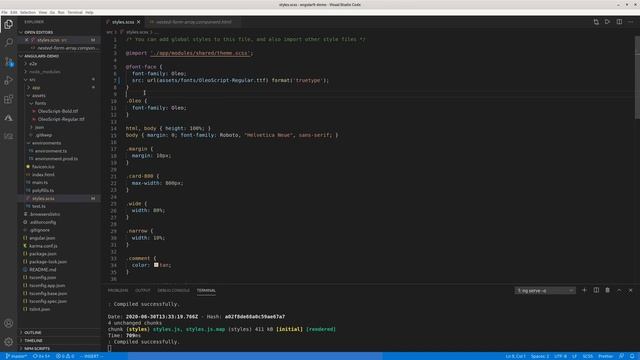
Task: Click the master branch in status bar
Action: pos(16,356)
